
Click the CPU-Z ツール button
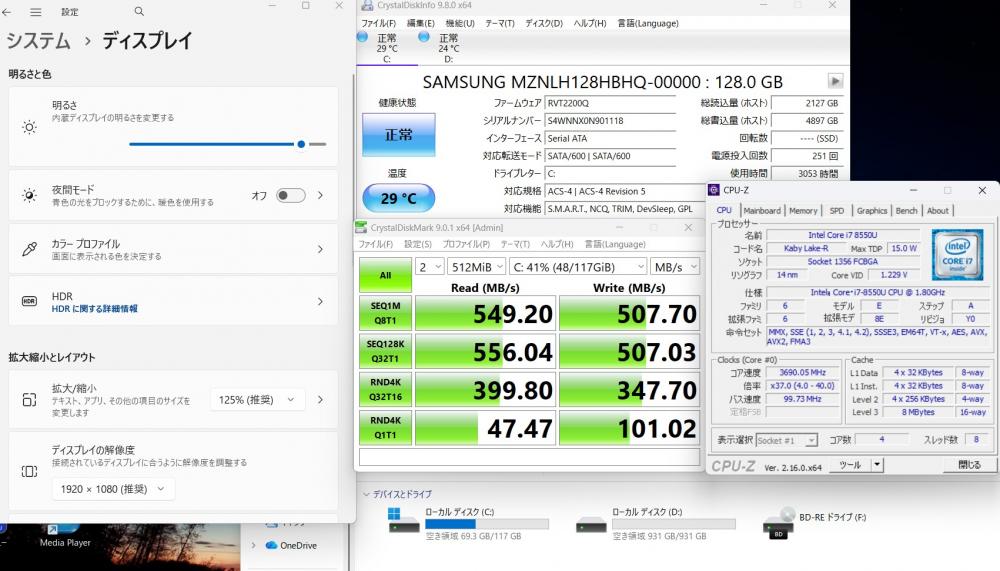(x=850, y=465)
